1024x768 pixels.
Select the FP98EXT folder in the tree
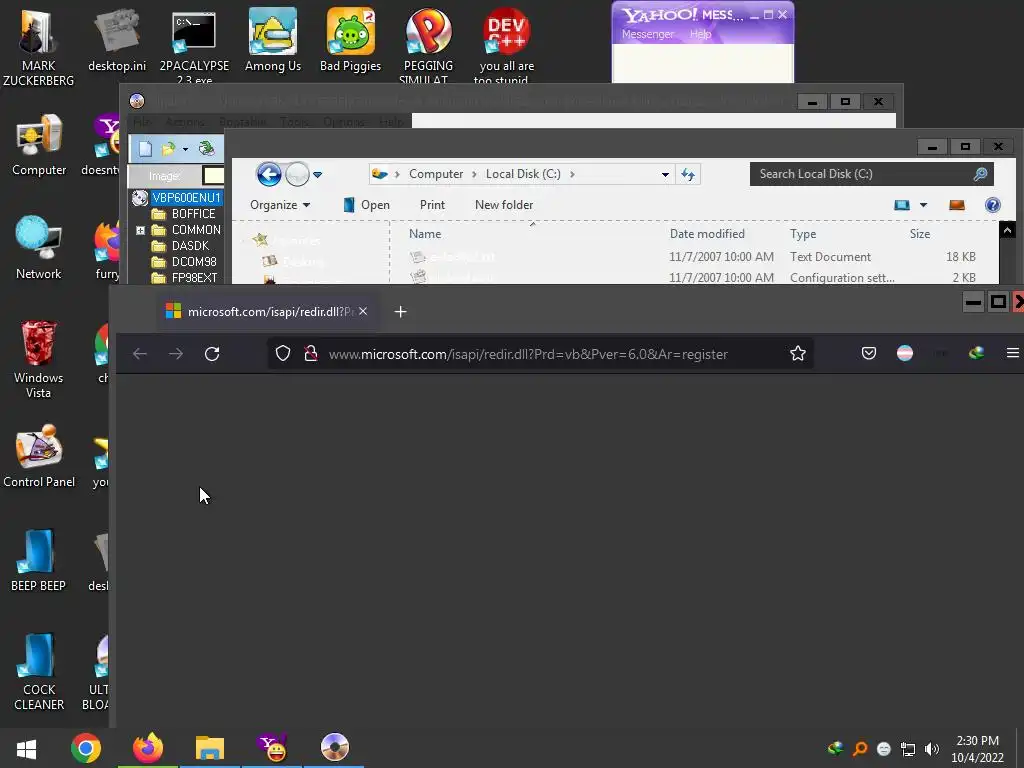pos(194,278)
